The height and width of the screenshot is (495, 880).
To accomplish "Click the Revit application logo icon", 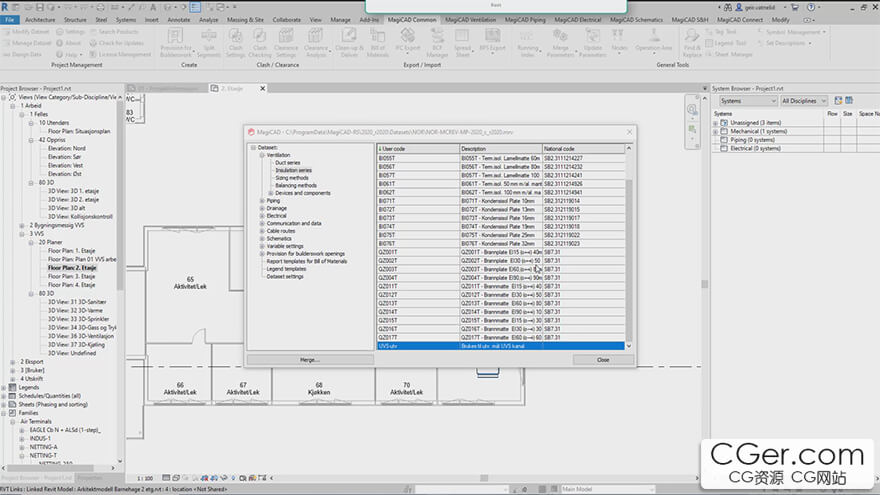I will point(5,7).
